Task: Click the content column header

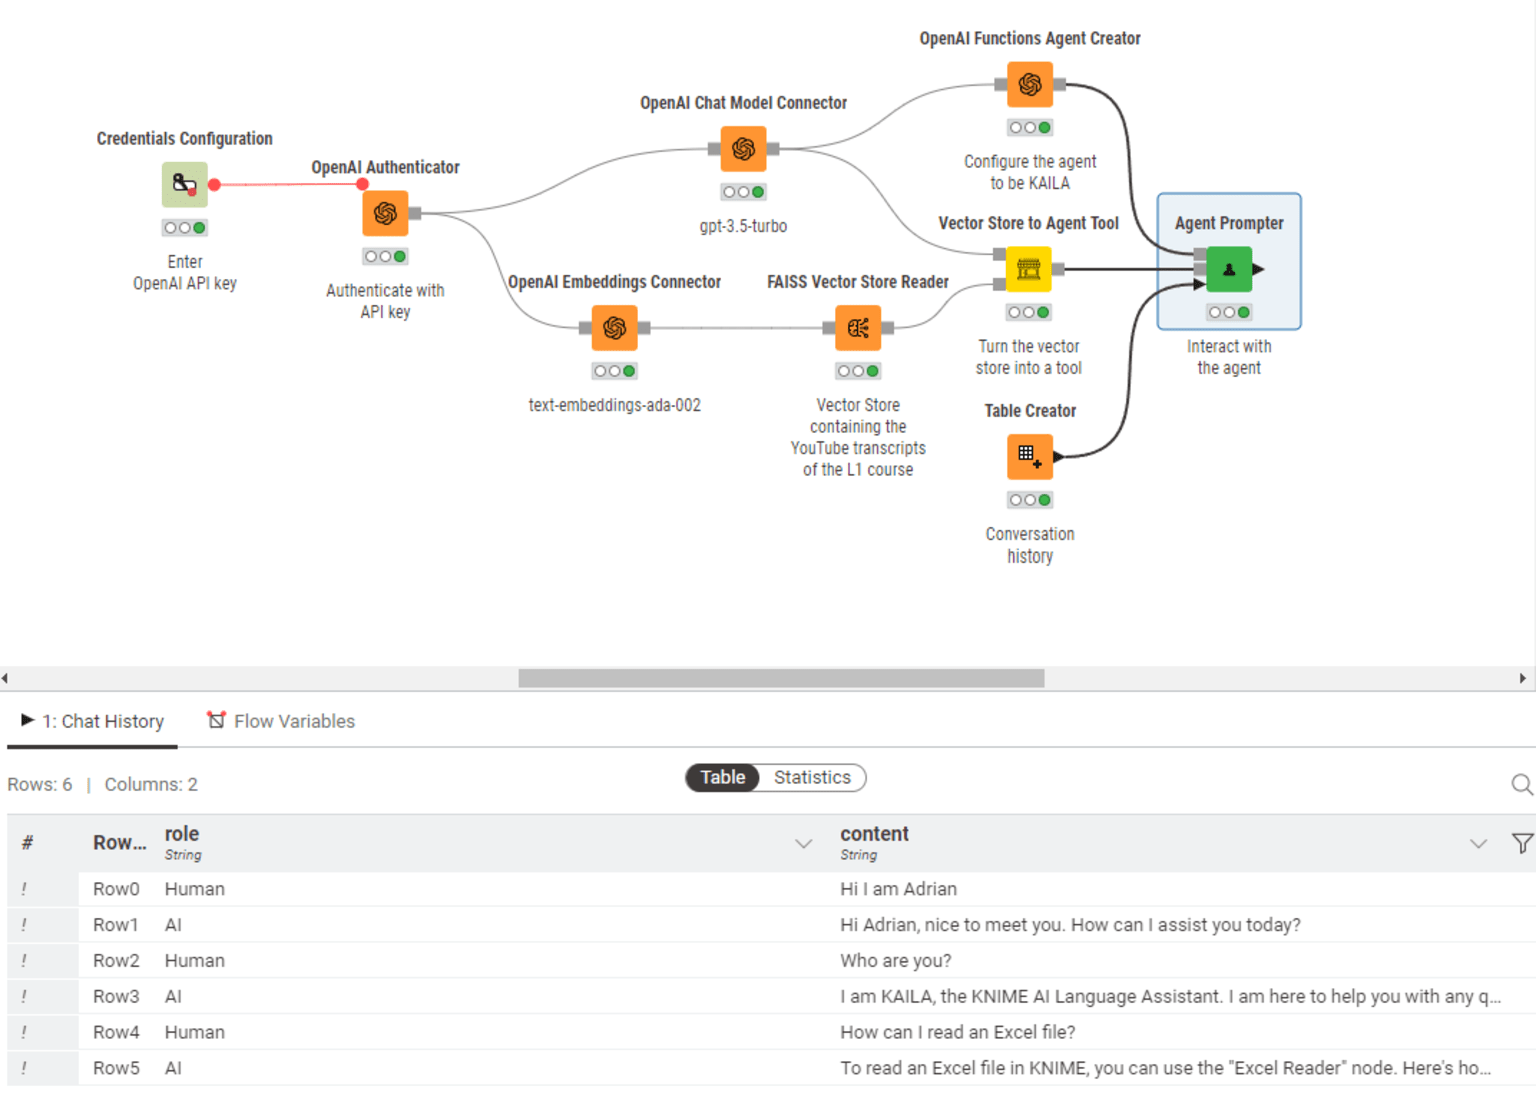Action: (x=1165, y=842)
